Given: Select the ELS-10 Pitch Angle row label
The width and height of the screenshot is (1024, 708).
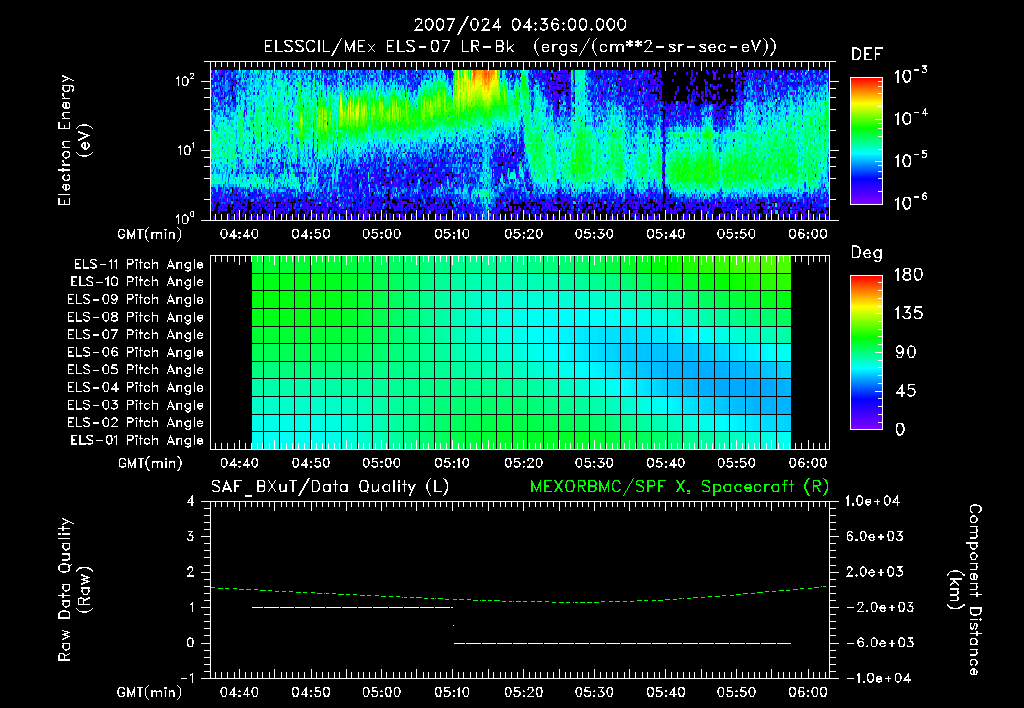Looking at the screenshot, I should pyautogui.click(x=137, y=282).
